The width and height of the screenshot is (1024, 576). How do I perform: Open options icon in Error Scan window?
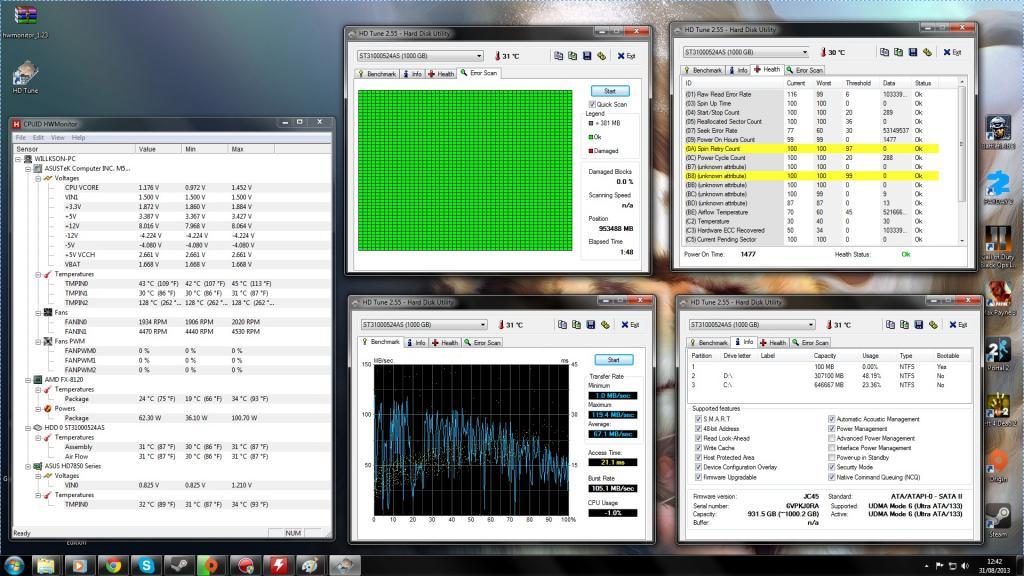tap(601, 56)
